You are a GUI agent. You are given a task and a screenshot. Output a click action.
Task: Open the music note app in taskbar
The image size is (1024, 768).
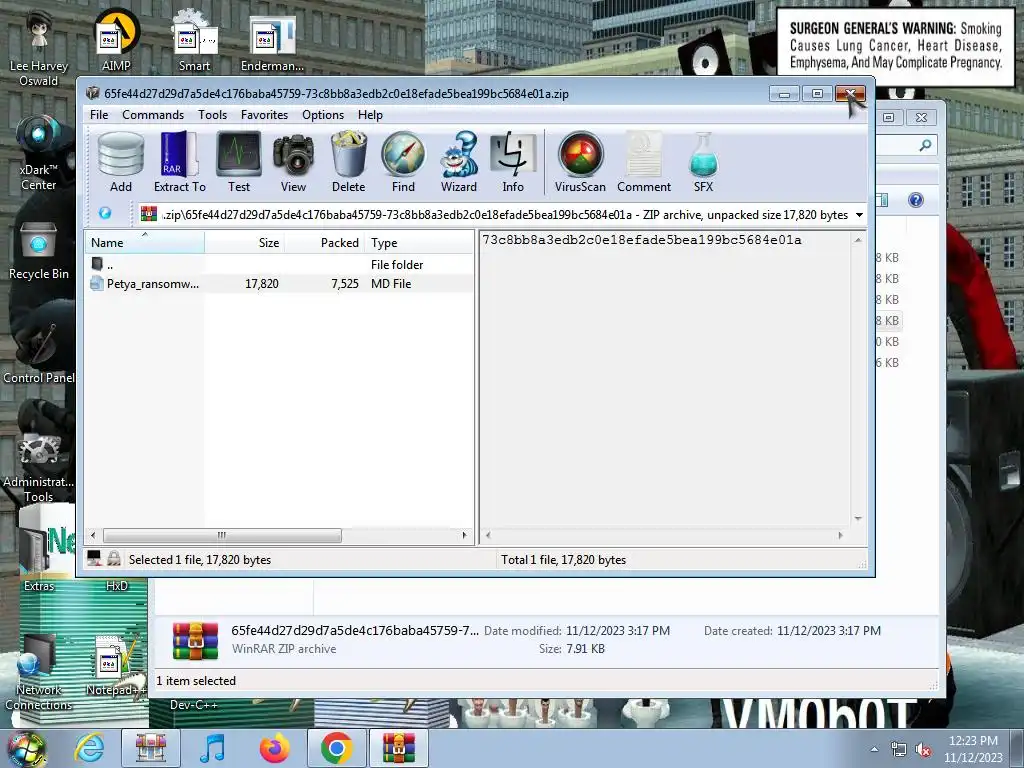[212, 748]
